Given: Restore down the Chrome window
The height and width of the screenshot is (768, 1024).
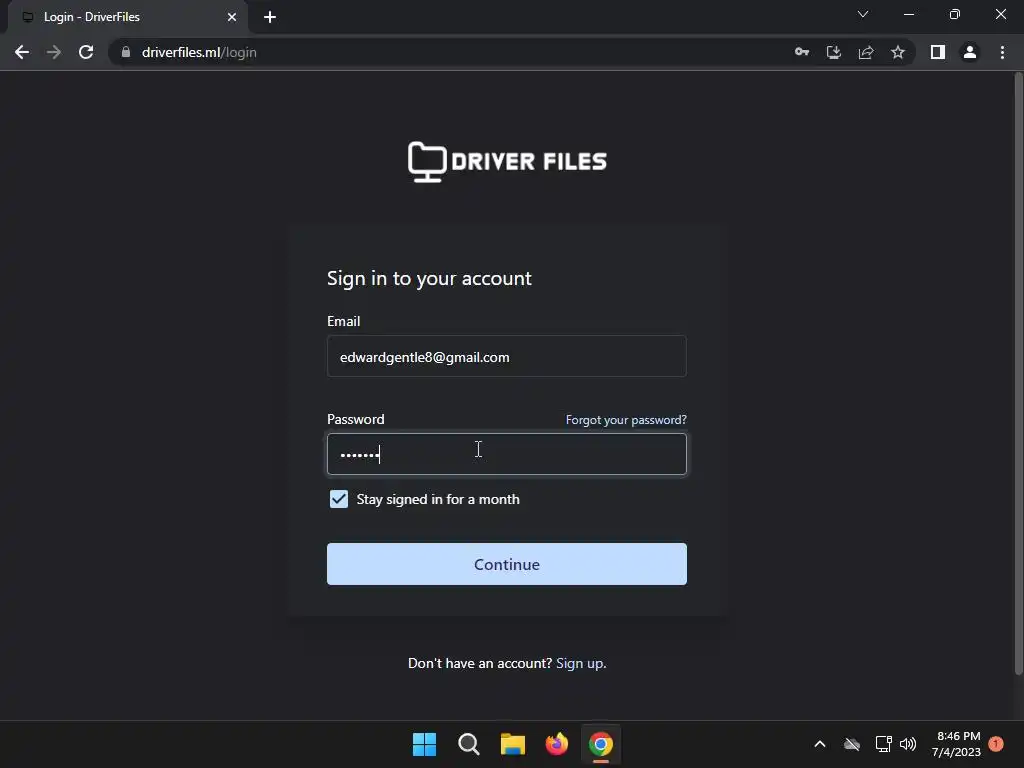Looking at the screenshot, I should (x=955, y=14).
